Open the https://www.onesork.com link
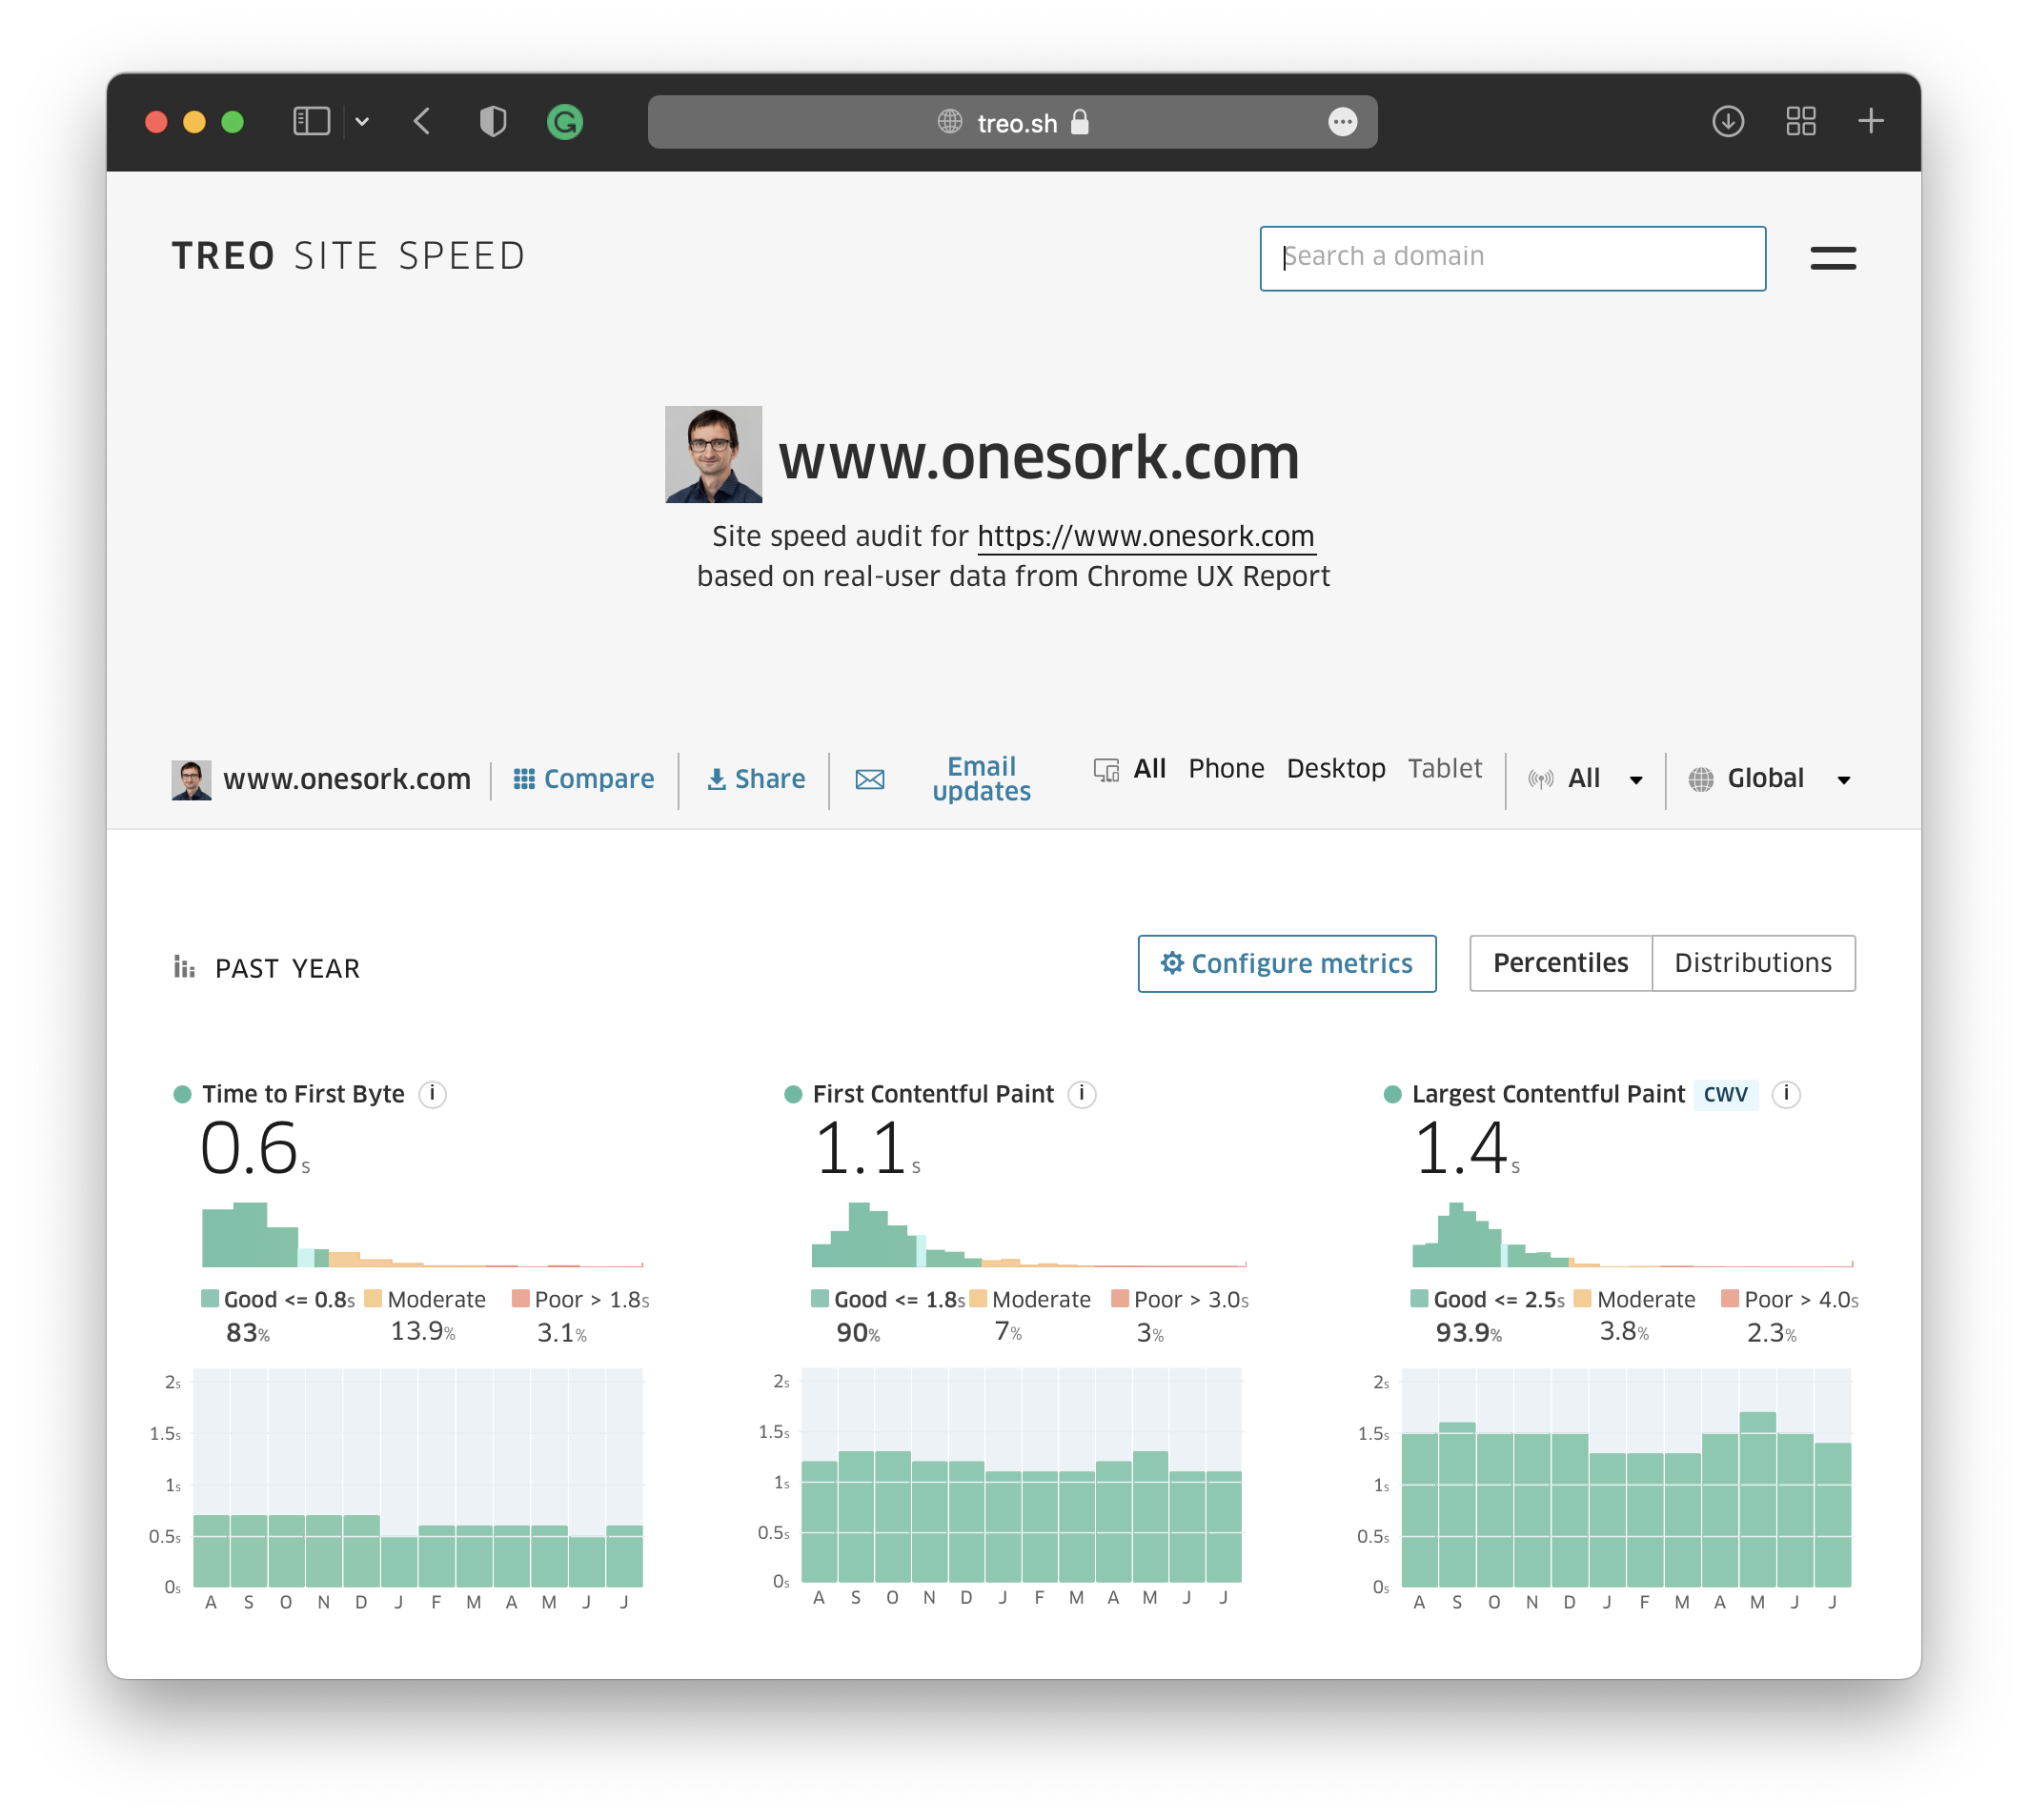2028x1820 pixels. coord(1145,537)
